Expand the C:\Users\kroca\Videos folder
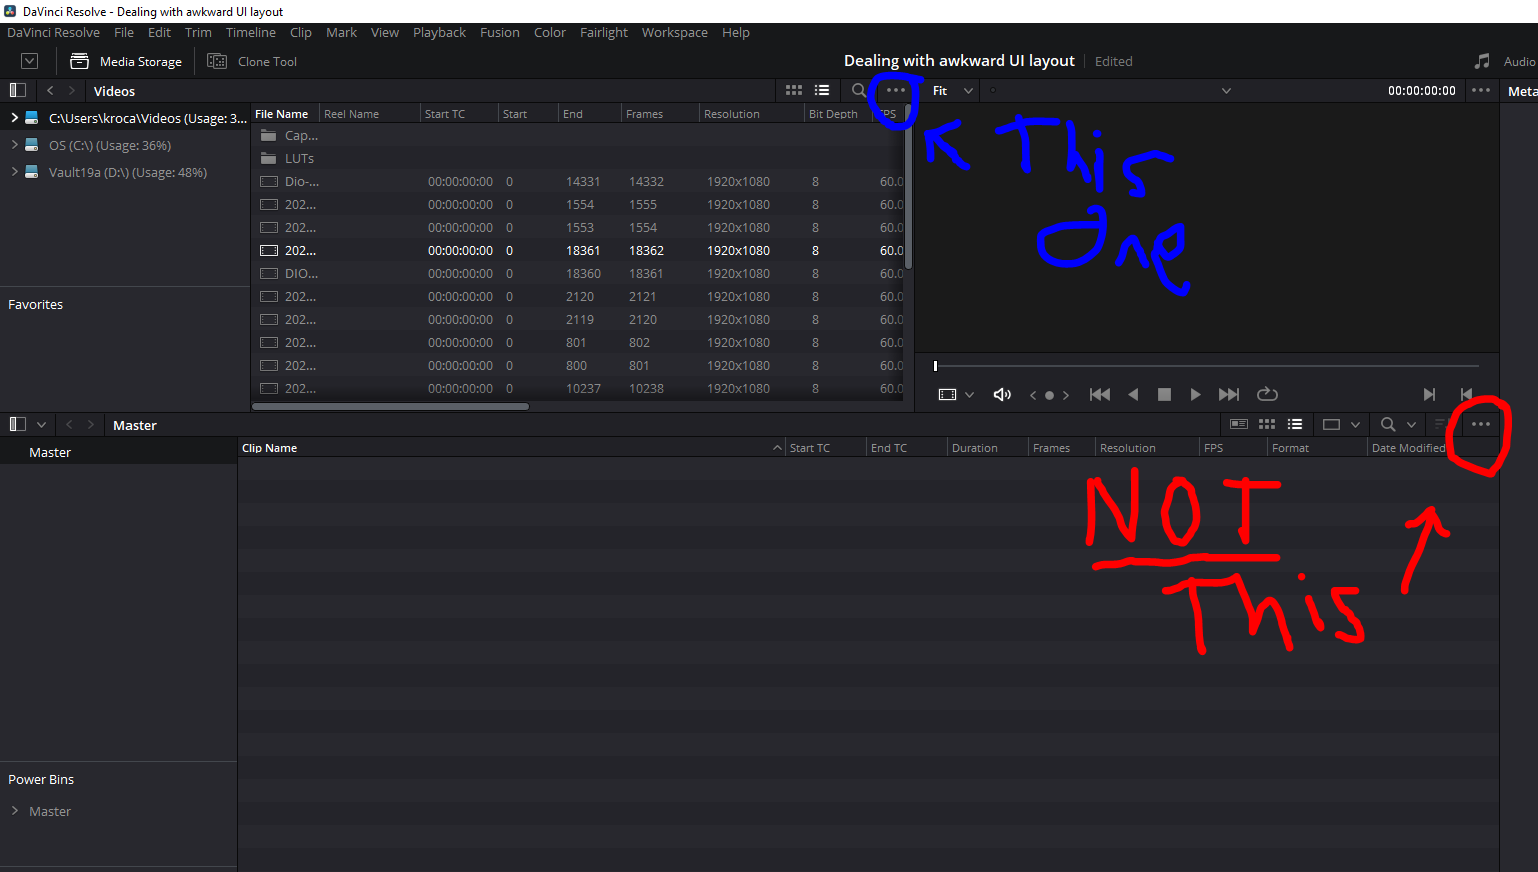Image resolution: width=1538 pixels, height=872 pixels. coord(15,118)
